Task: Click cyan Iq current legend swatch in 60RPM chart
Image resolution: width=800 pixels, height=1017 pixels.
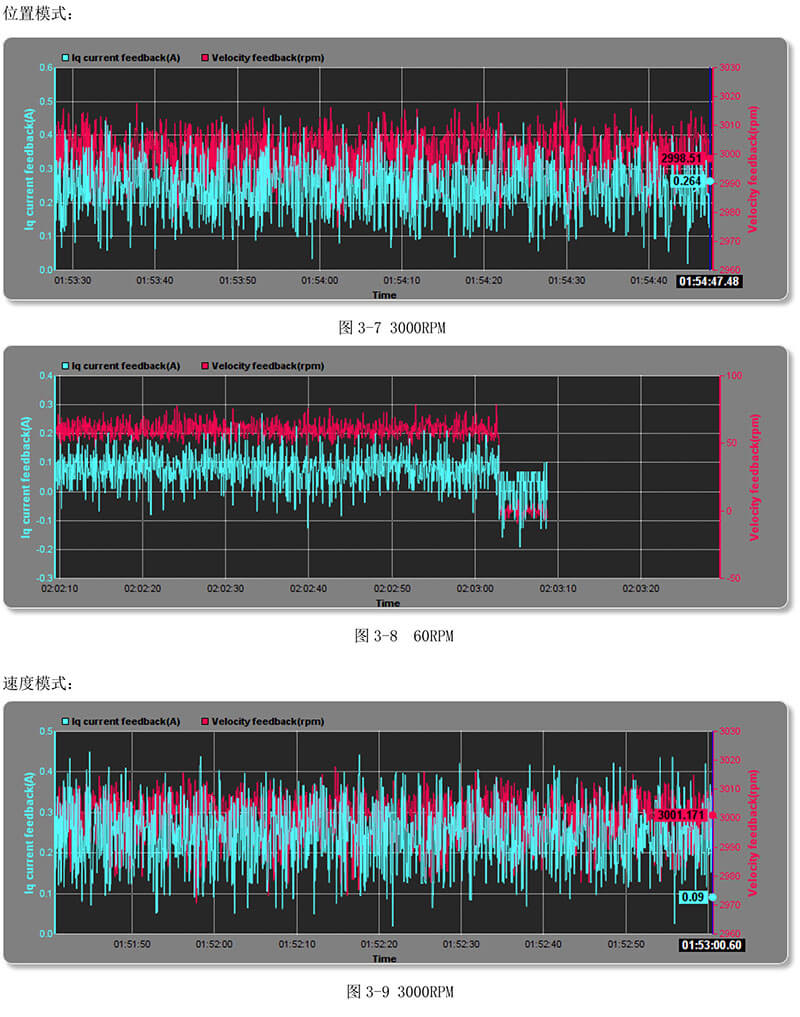Action: (x=66, y=366)
